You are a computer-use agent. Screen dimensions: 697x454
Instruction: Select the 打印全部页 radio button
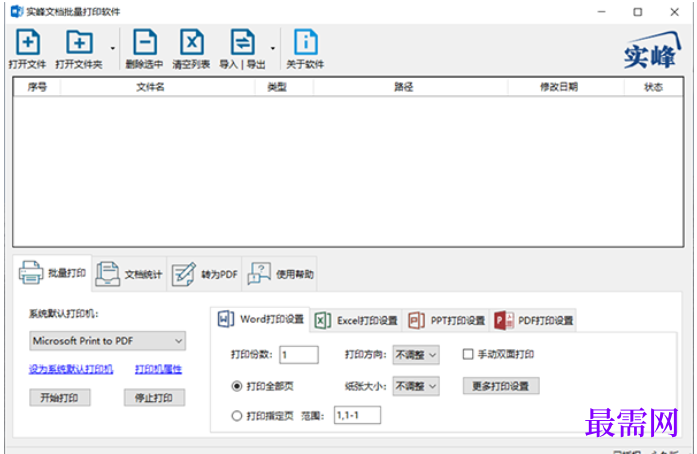coord(237,386)
